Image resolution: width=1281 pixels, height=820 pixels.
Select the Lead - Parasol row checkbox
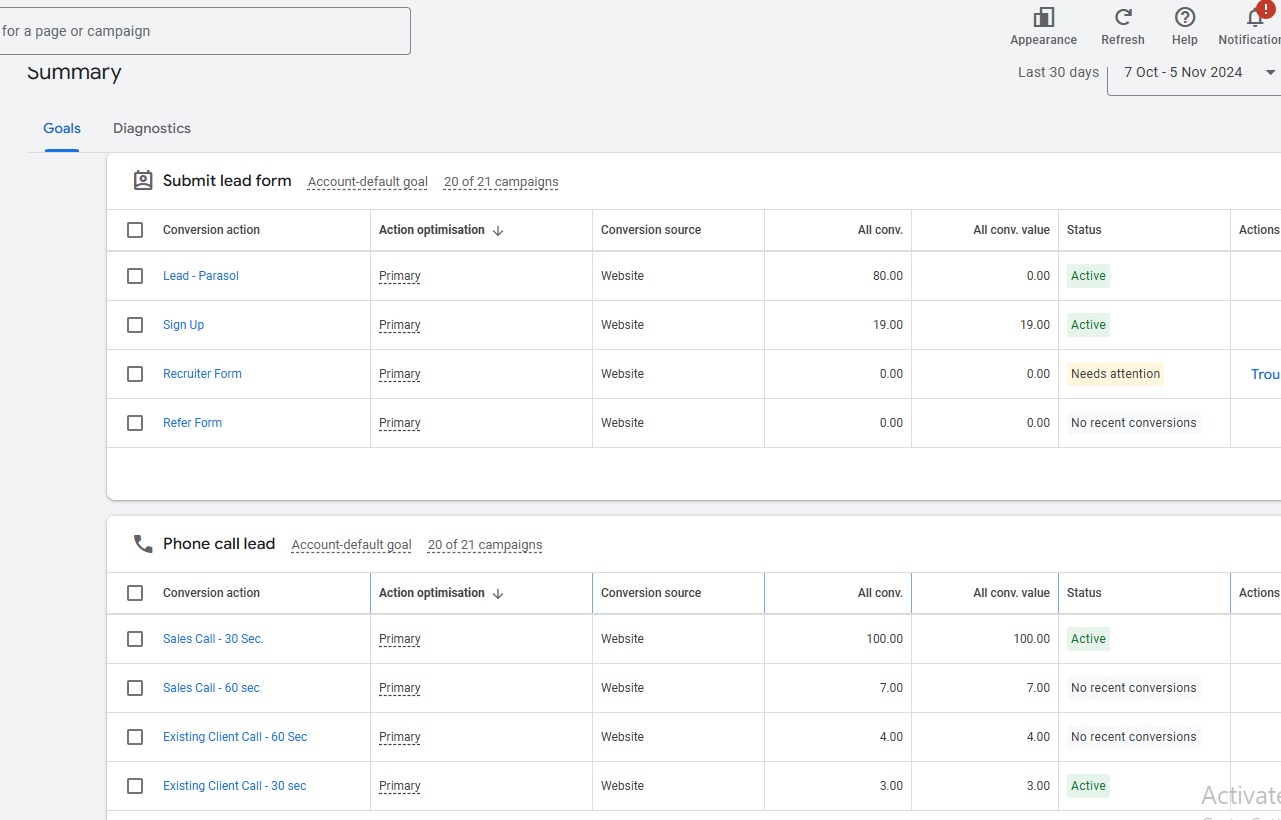pos(135,276)
